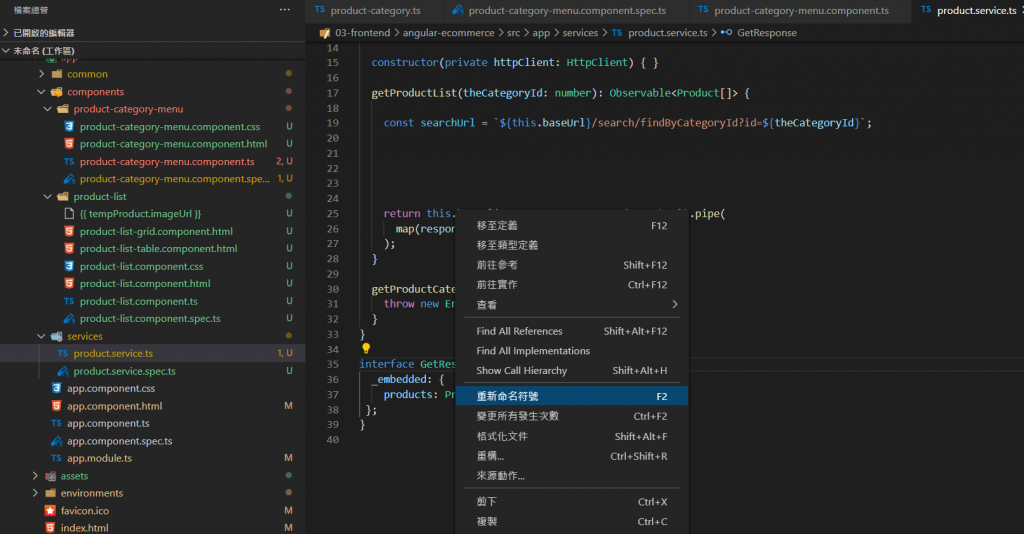Viewport: 1024px width, 534px height.
Task: Choose 來源動作... menu entry
Action: point(572,475)
